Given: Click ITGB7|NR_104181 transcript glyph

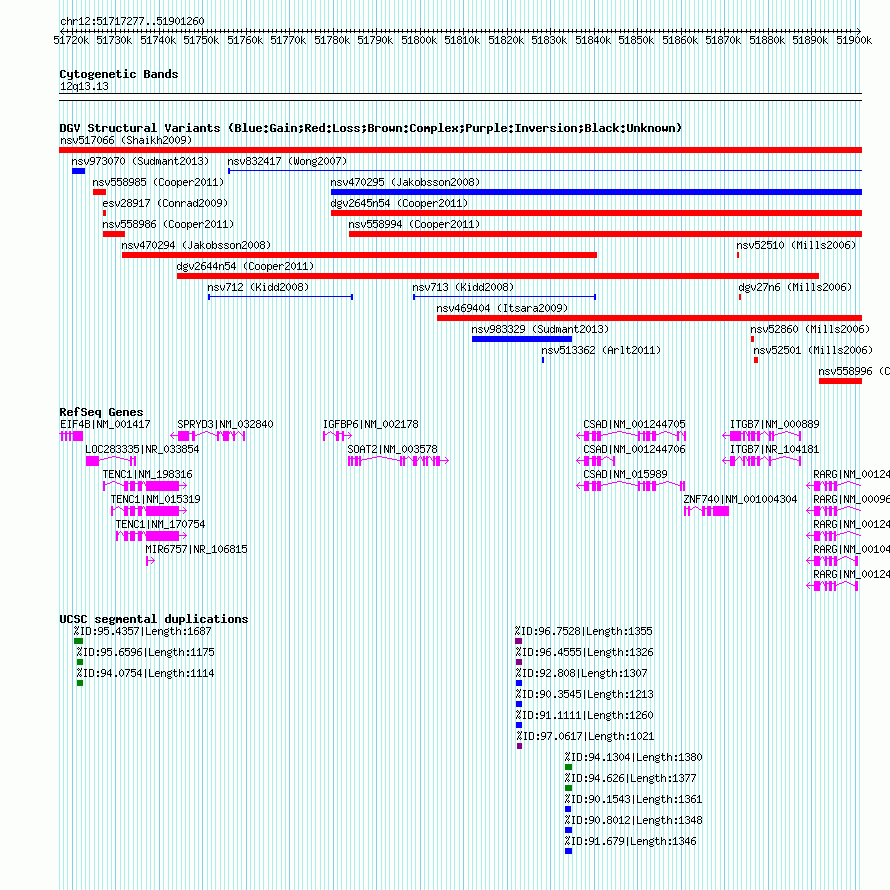Looking at the screenshot, I should [x=762, y=461].
